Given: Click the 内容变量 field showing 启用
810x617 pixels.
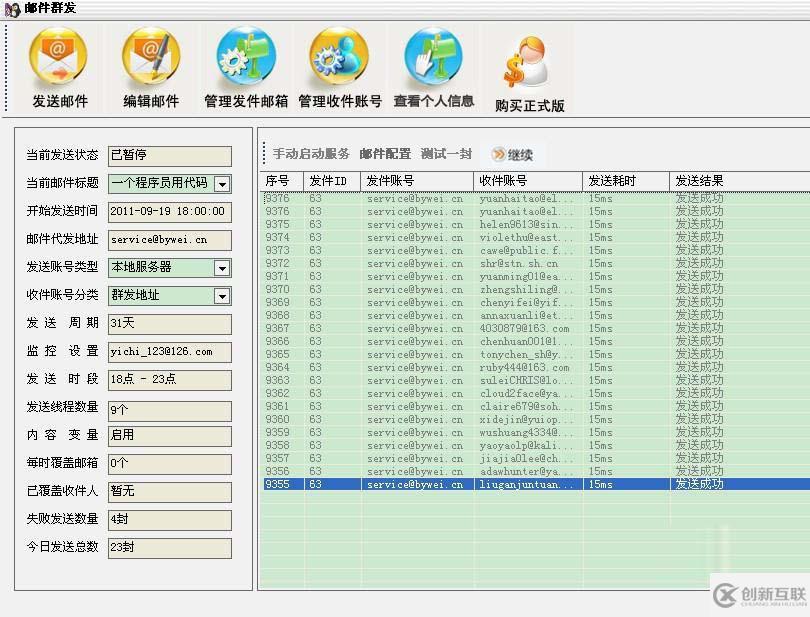Looking at the screenshot, I should (170, 436).
